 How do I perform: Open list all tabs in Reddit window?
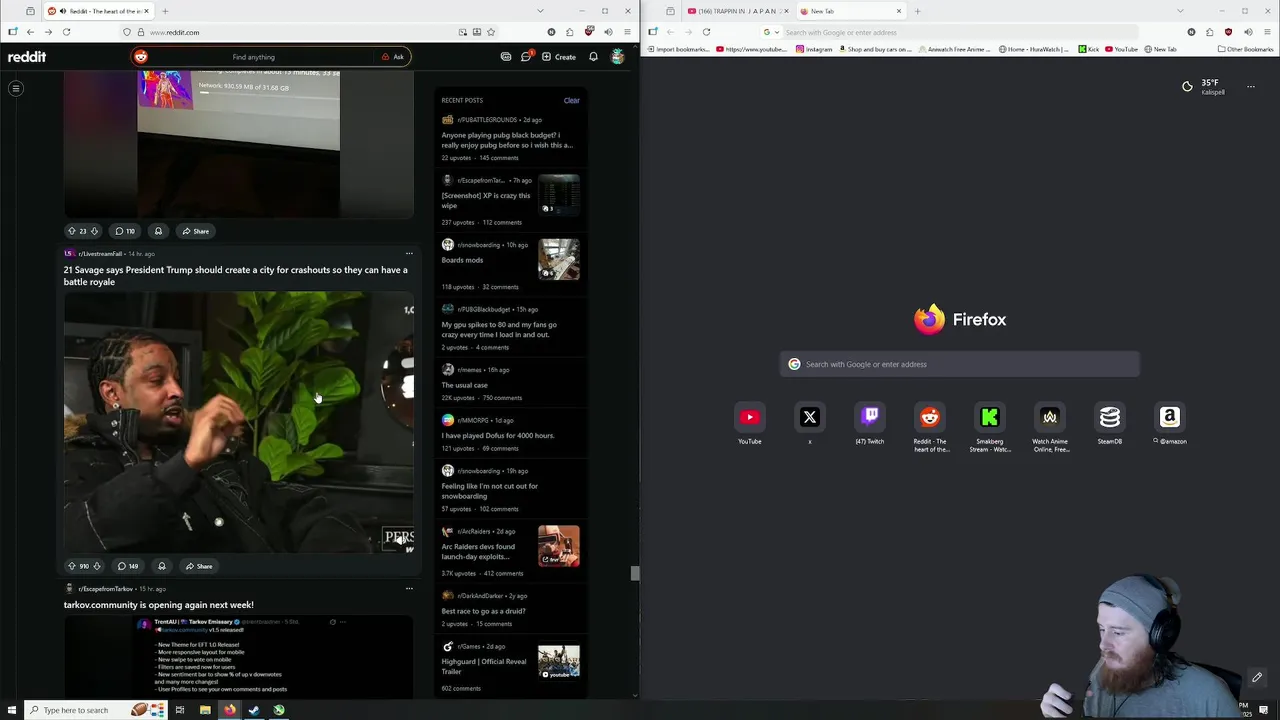click(541, 11)
